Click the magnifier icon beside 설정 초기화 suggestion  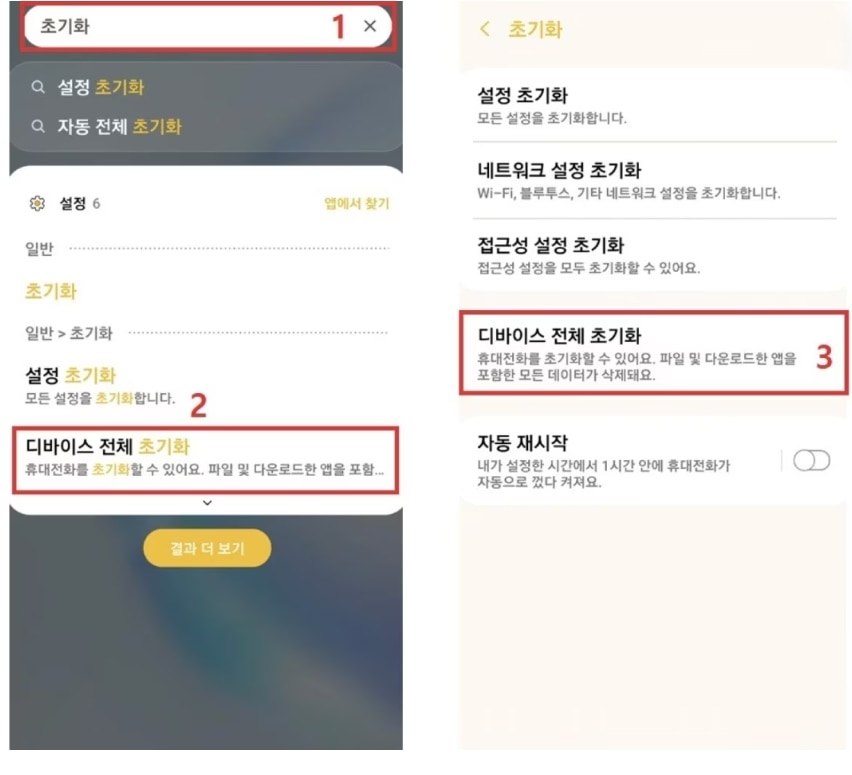coord(37,87)
